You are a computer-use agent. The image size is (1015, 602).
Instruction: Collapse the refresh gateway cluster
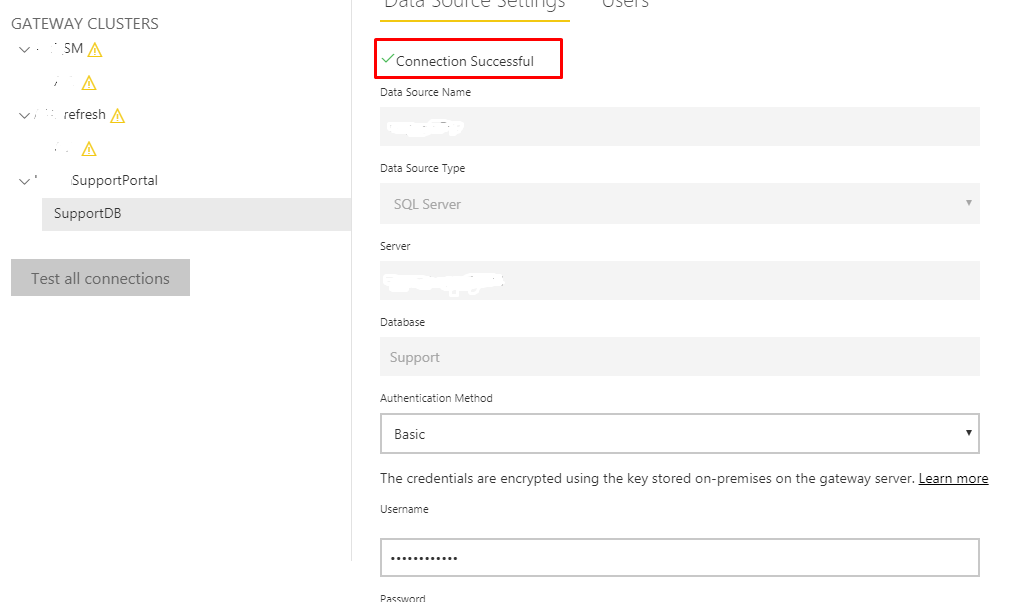[x=25, y=115]
